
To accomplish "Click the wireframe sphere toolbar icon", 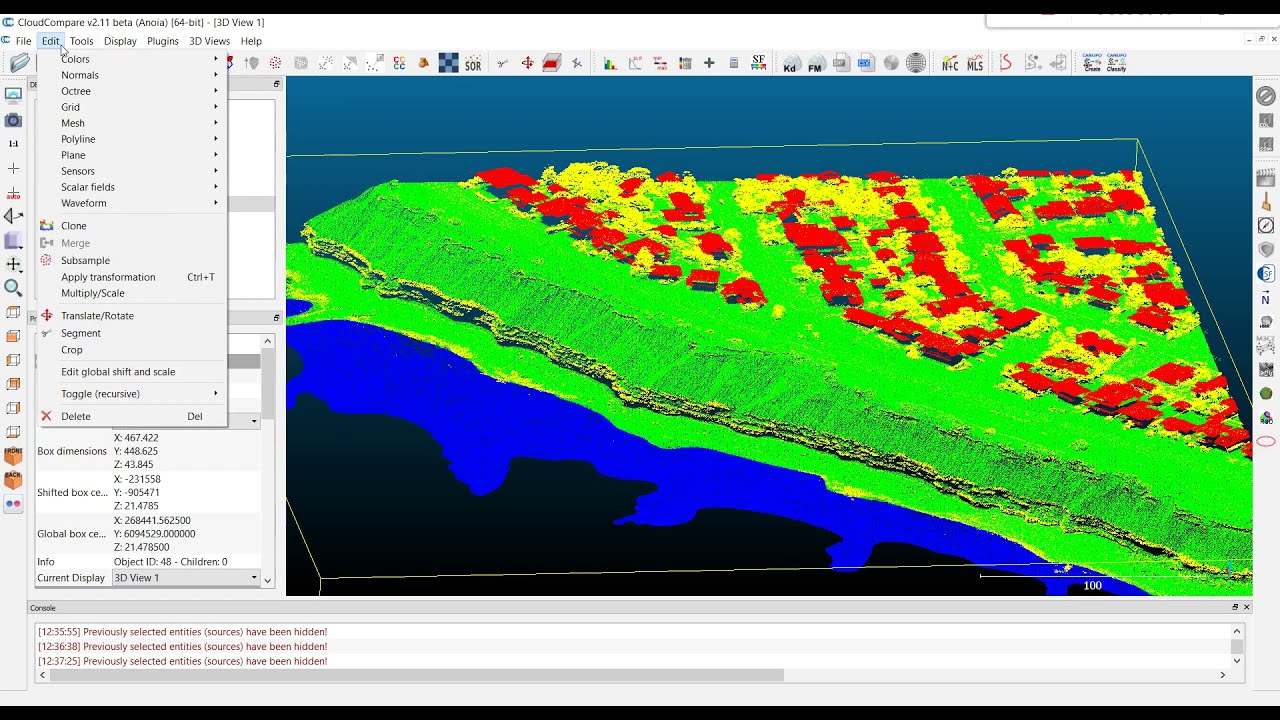I will click(x=916, y=64).
